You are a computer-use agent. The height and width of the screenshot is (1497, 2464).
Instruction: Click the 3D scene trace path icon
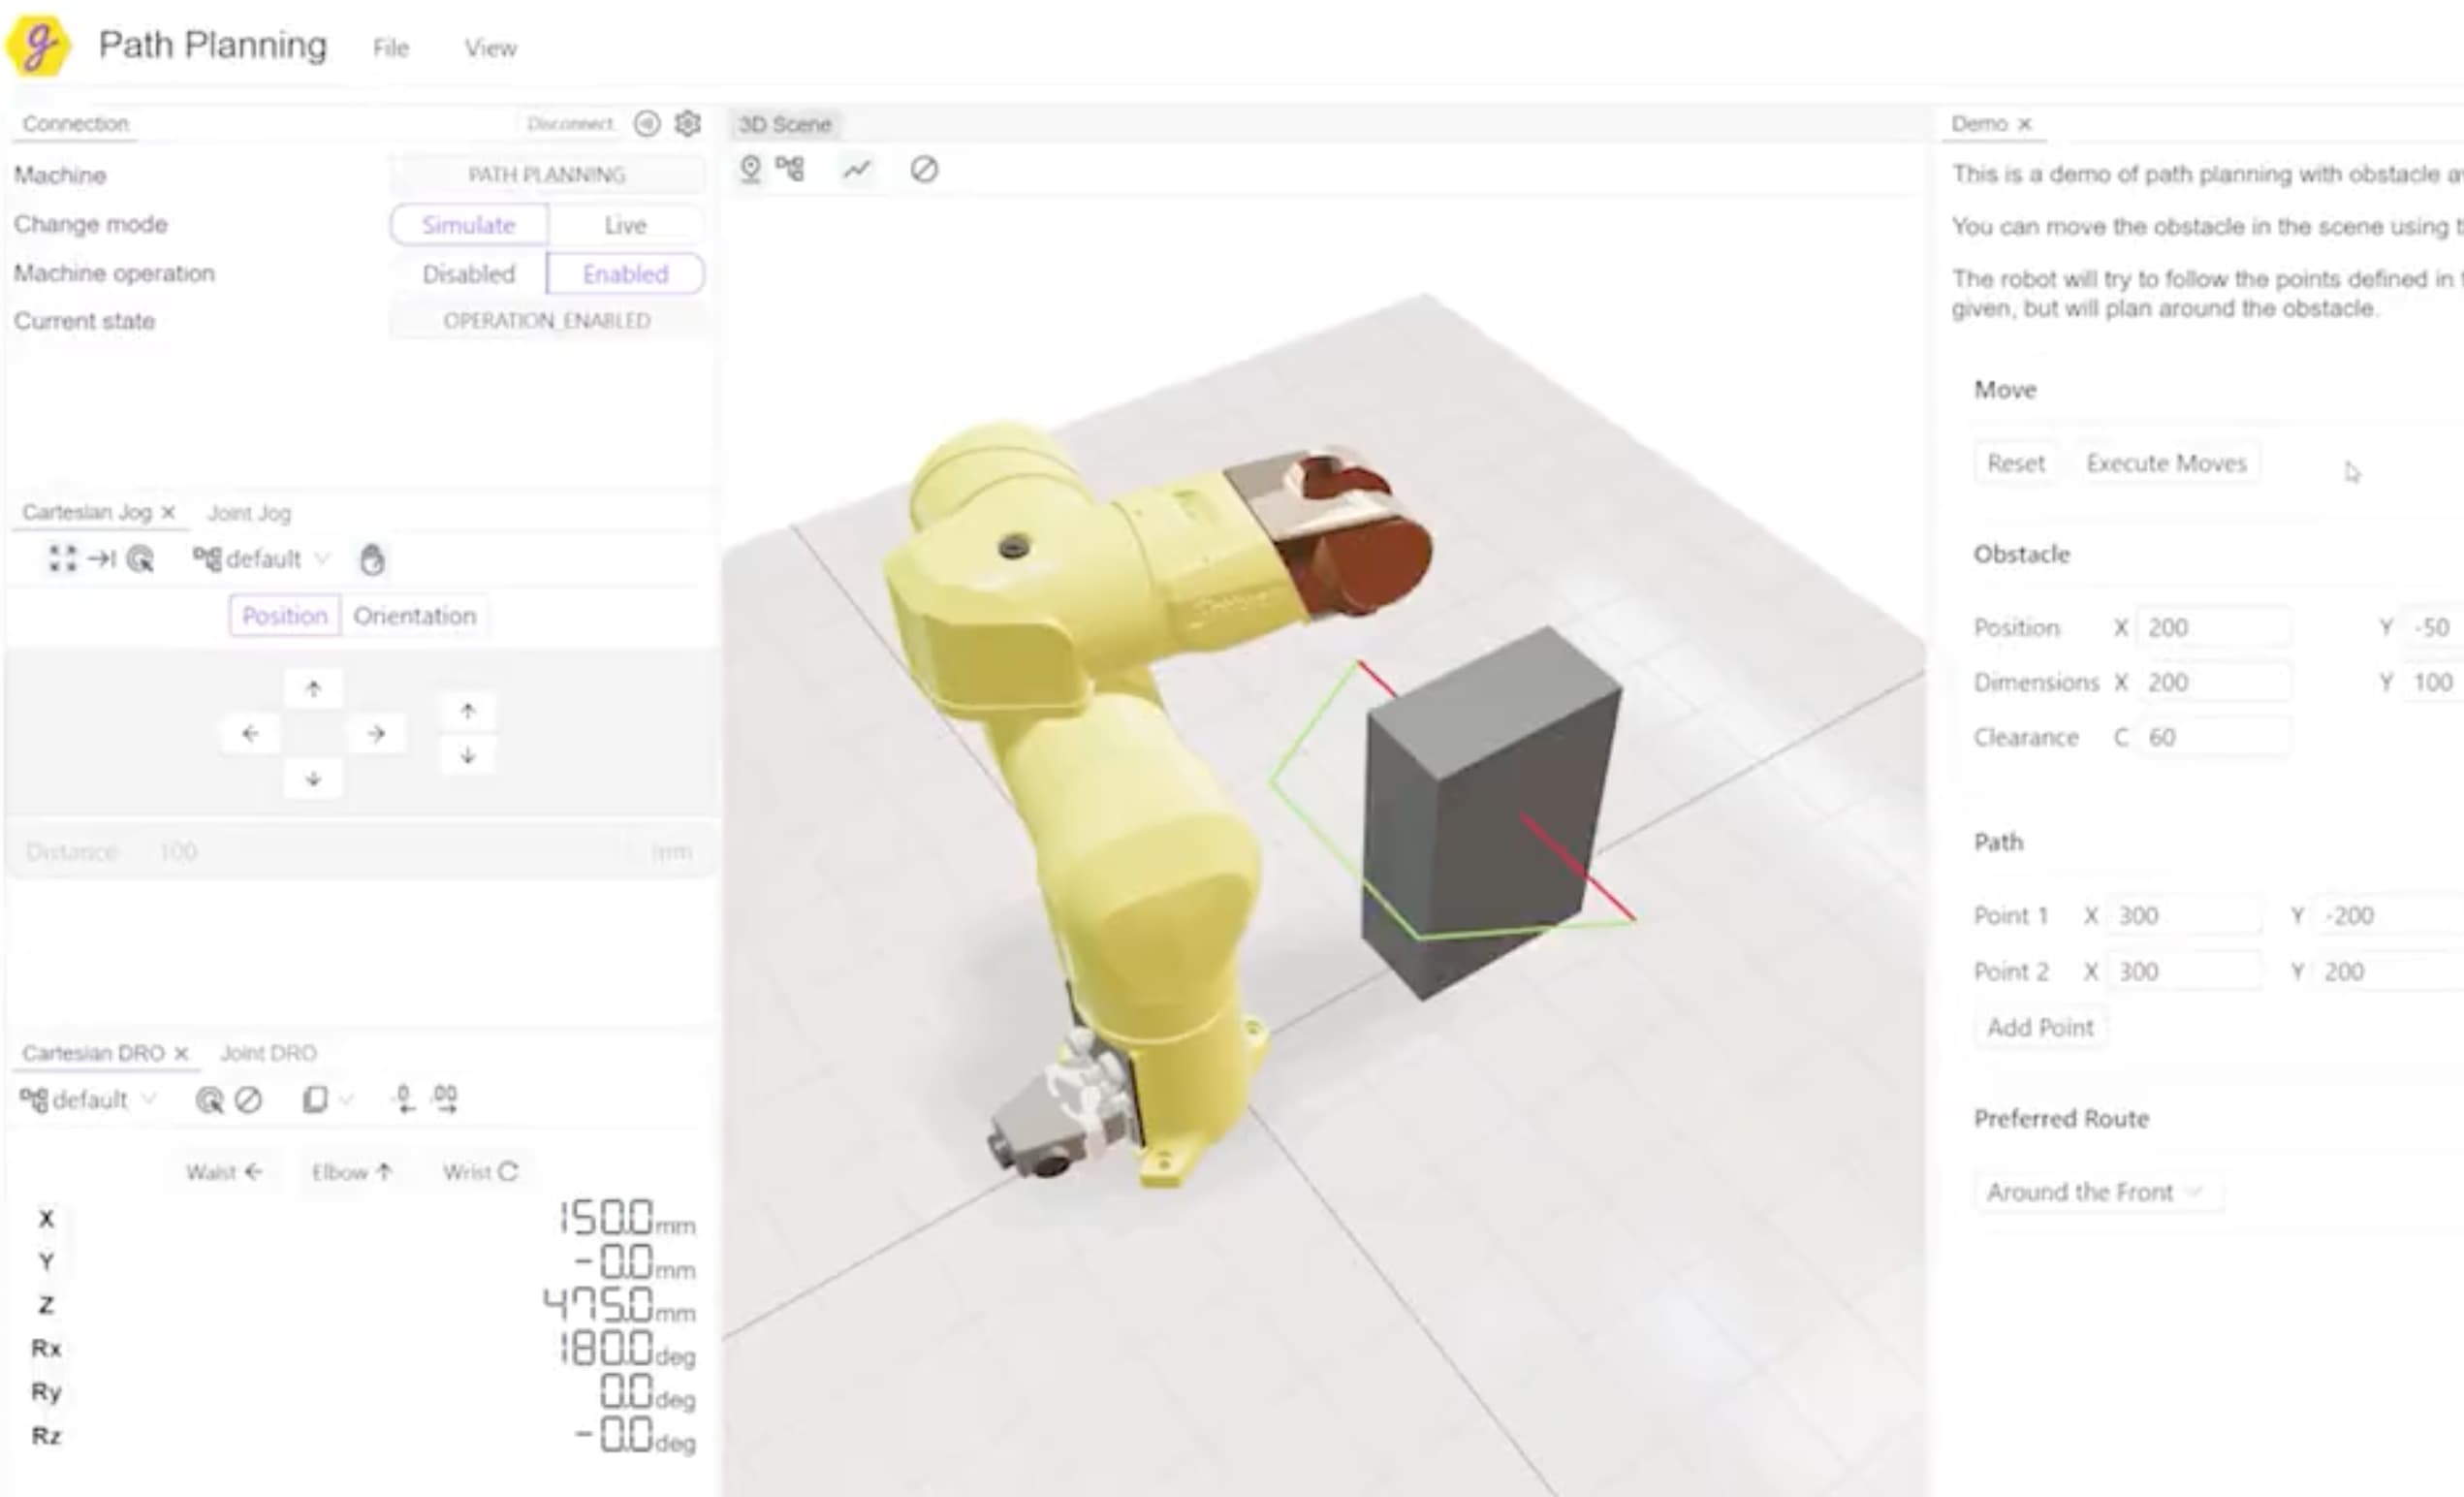[x=856, y=169]
